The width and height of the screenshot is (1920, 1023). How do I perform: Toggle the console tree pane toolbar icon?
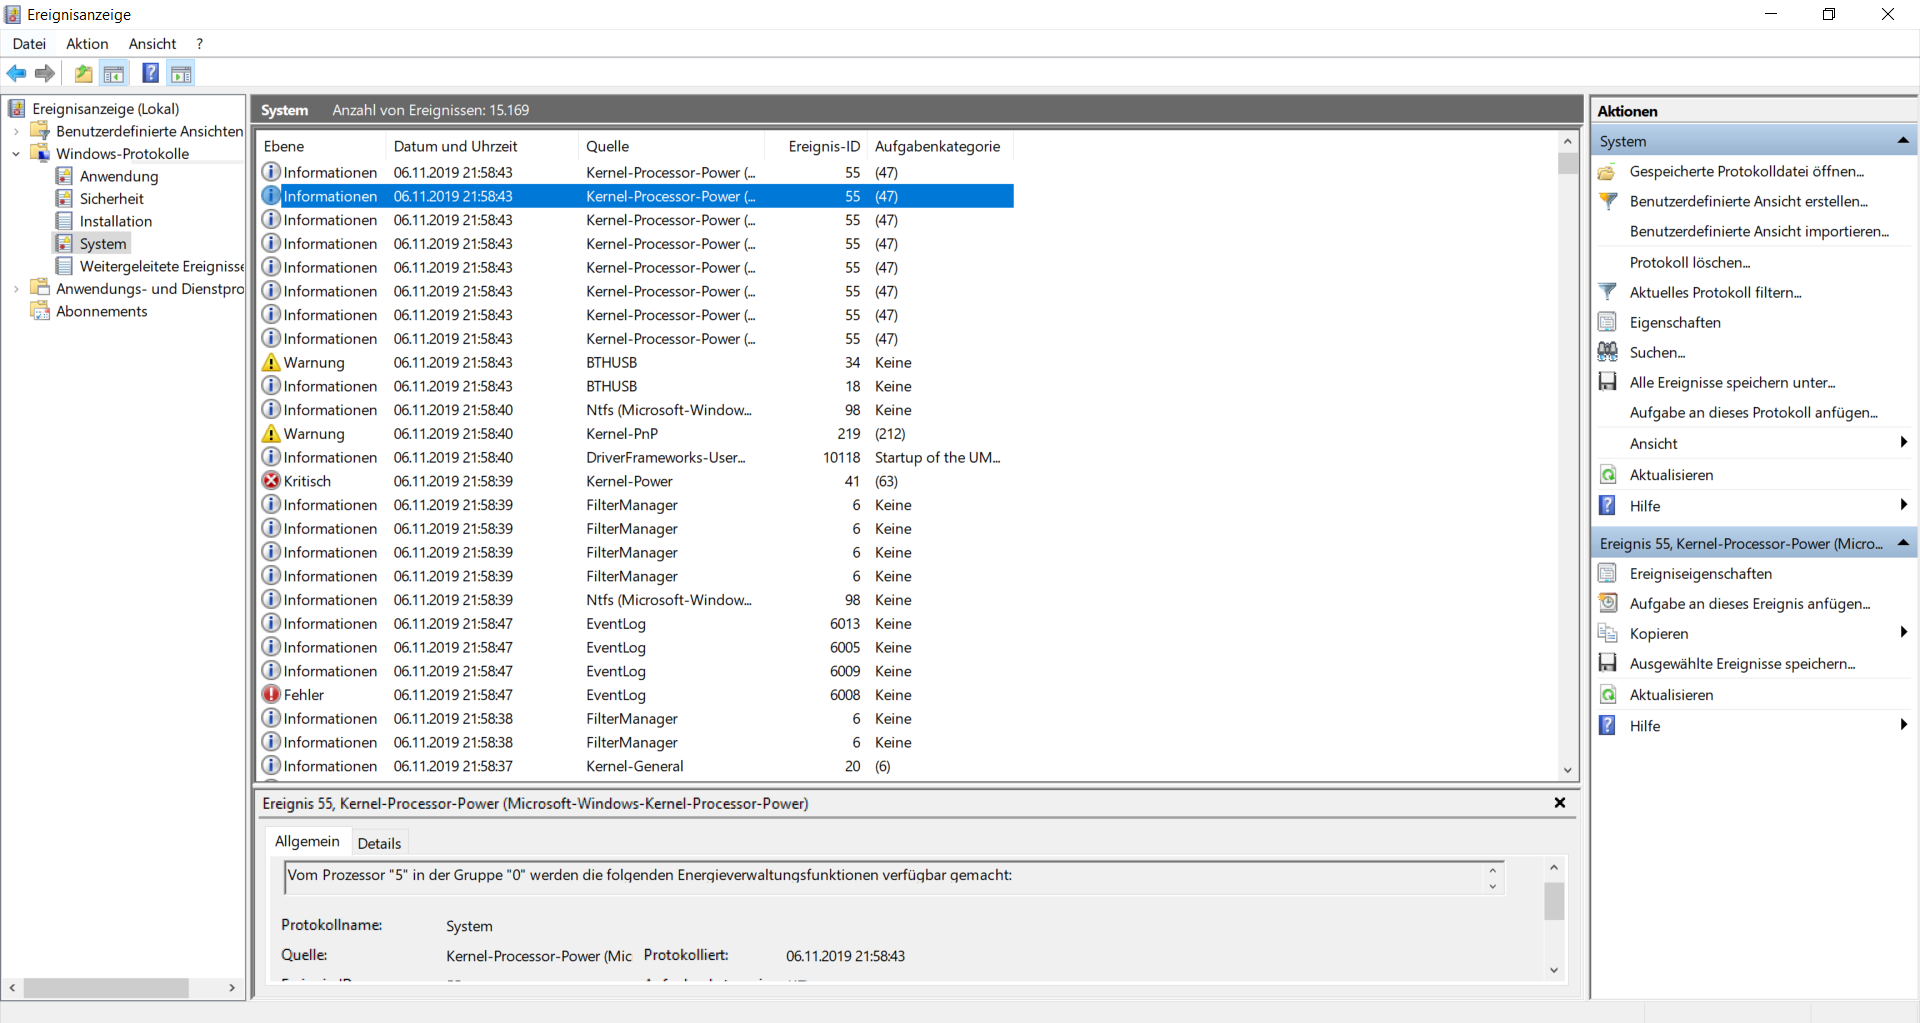[114, 73]
